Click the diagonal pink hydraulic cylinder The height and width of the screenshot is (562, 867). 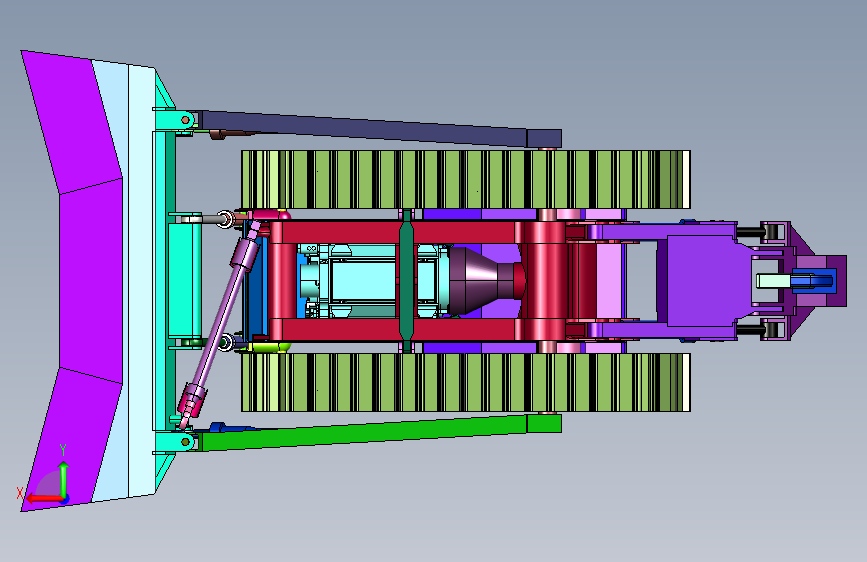[x=220, y=326]
